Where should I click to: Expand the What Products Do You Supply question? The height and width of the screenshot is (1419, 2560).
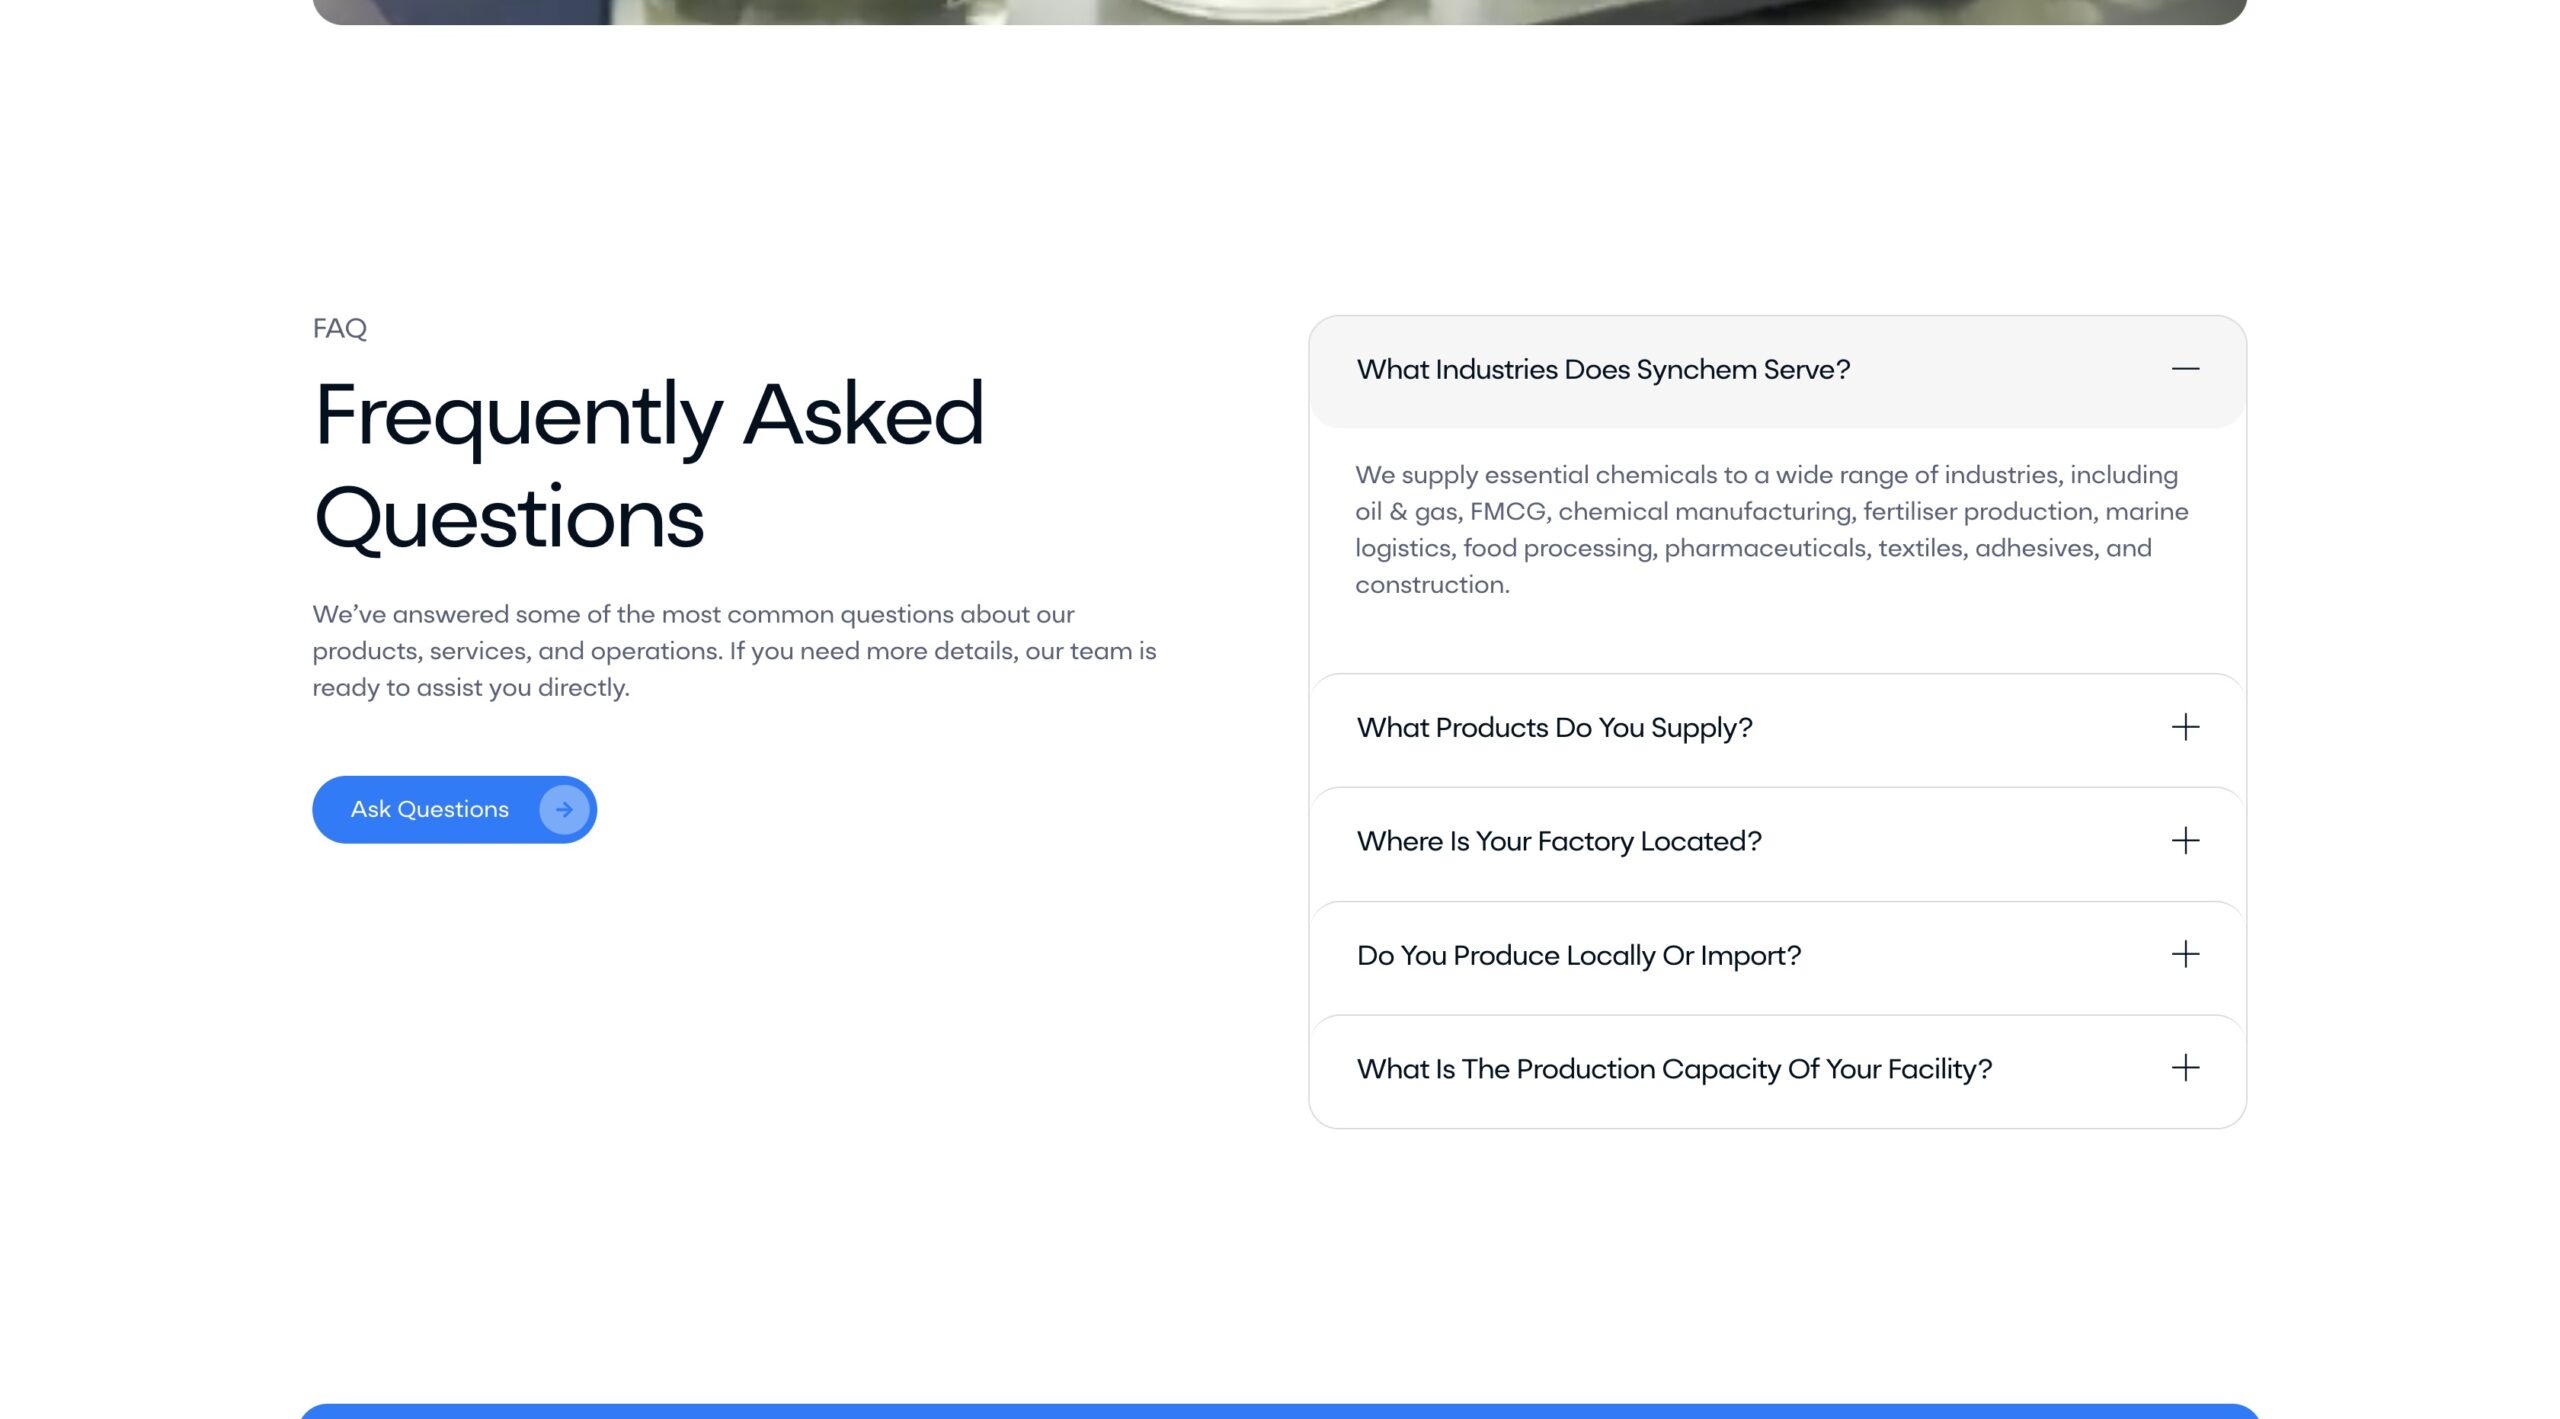click(x=1554, y=728)
